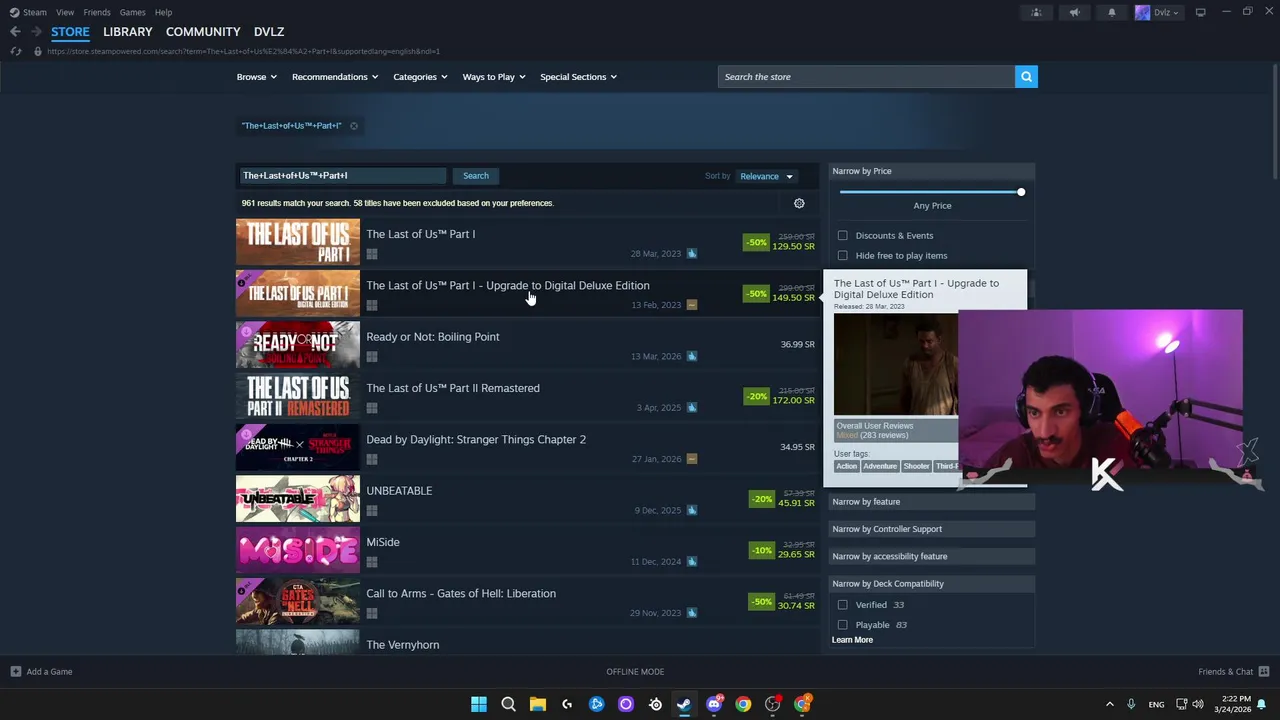Open the notifications bell
The width and height of the screenshot is (1280, 720).
(1112, 12)
